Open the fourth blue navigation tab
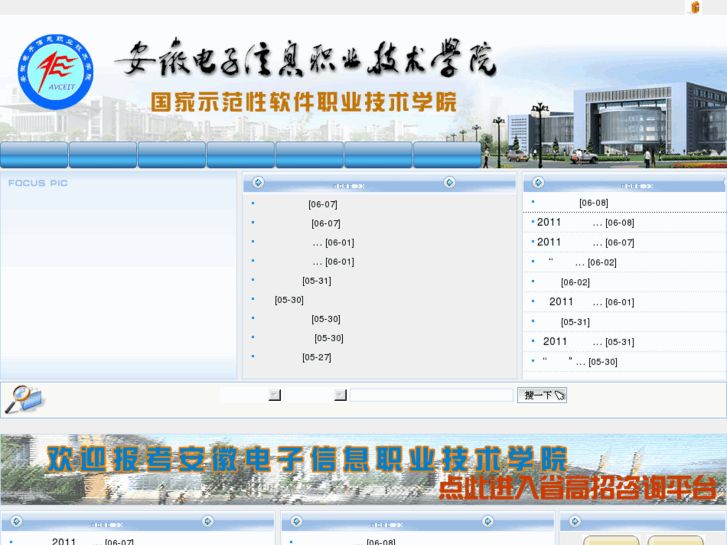 pyautogui.click(x=241, y=154)
